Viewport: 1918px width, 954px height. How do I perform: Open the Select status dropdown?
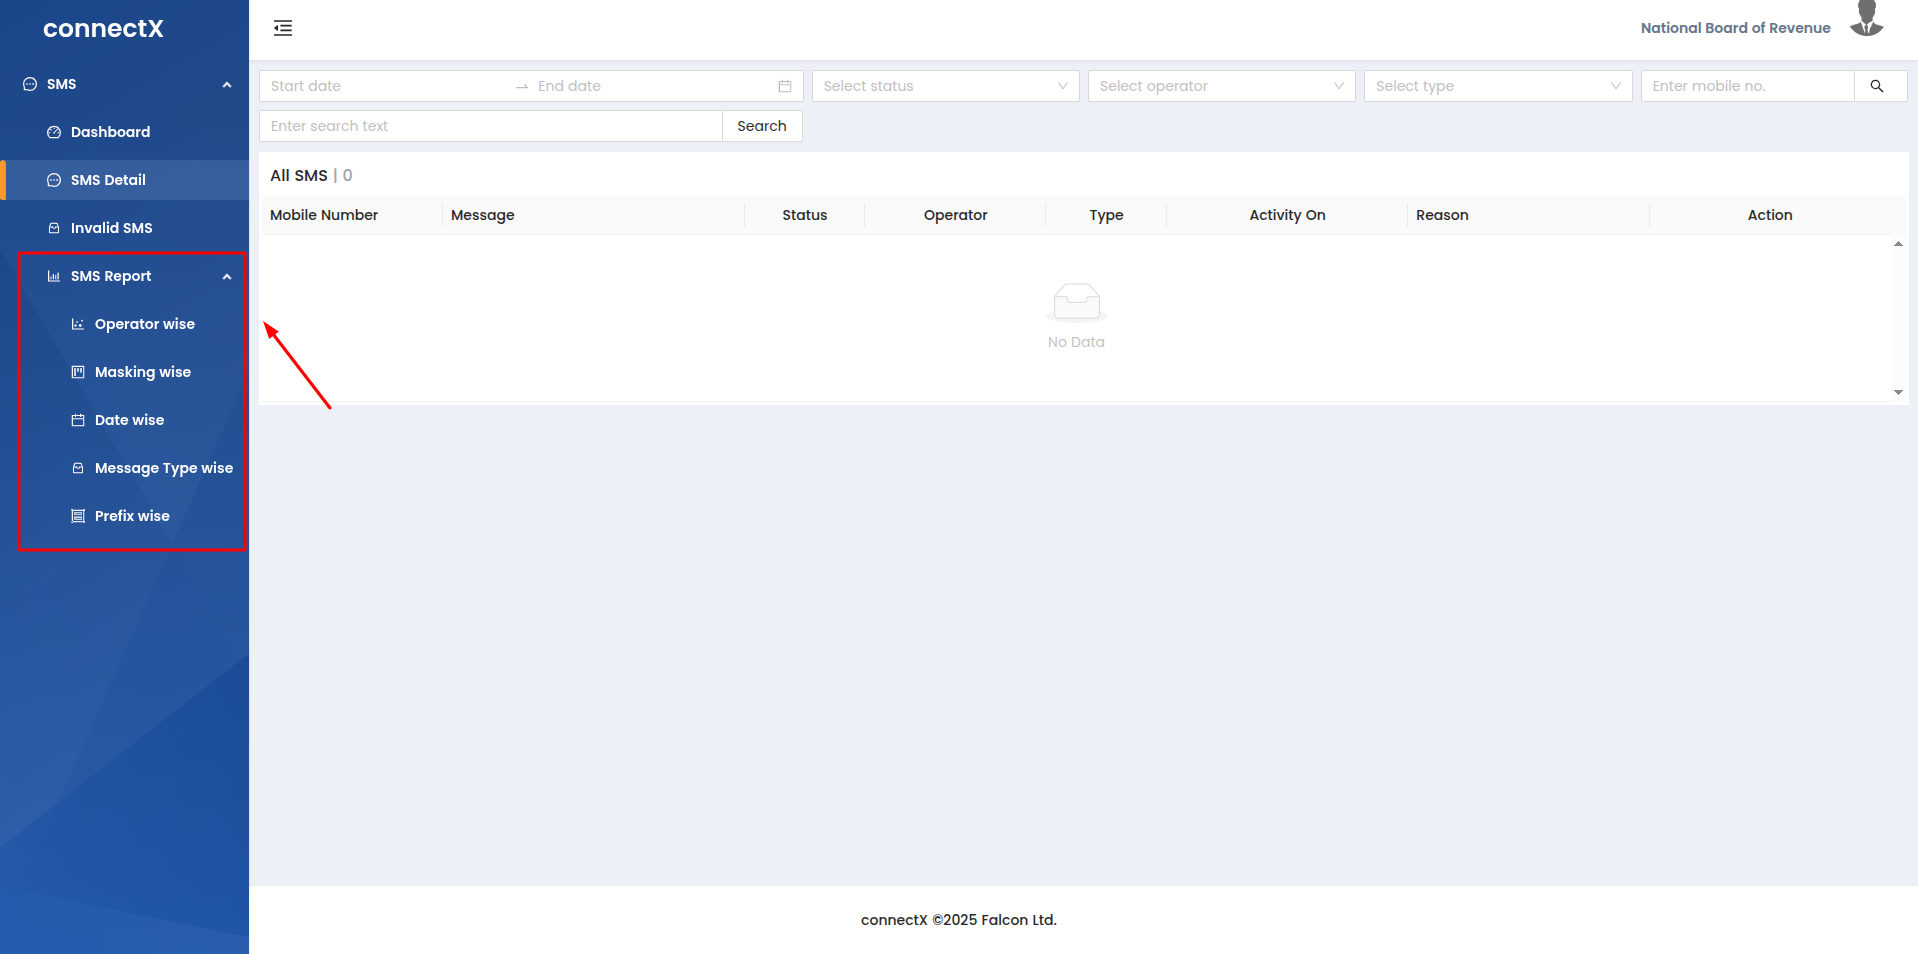coord(944,86)
